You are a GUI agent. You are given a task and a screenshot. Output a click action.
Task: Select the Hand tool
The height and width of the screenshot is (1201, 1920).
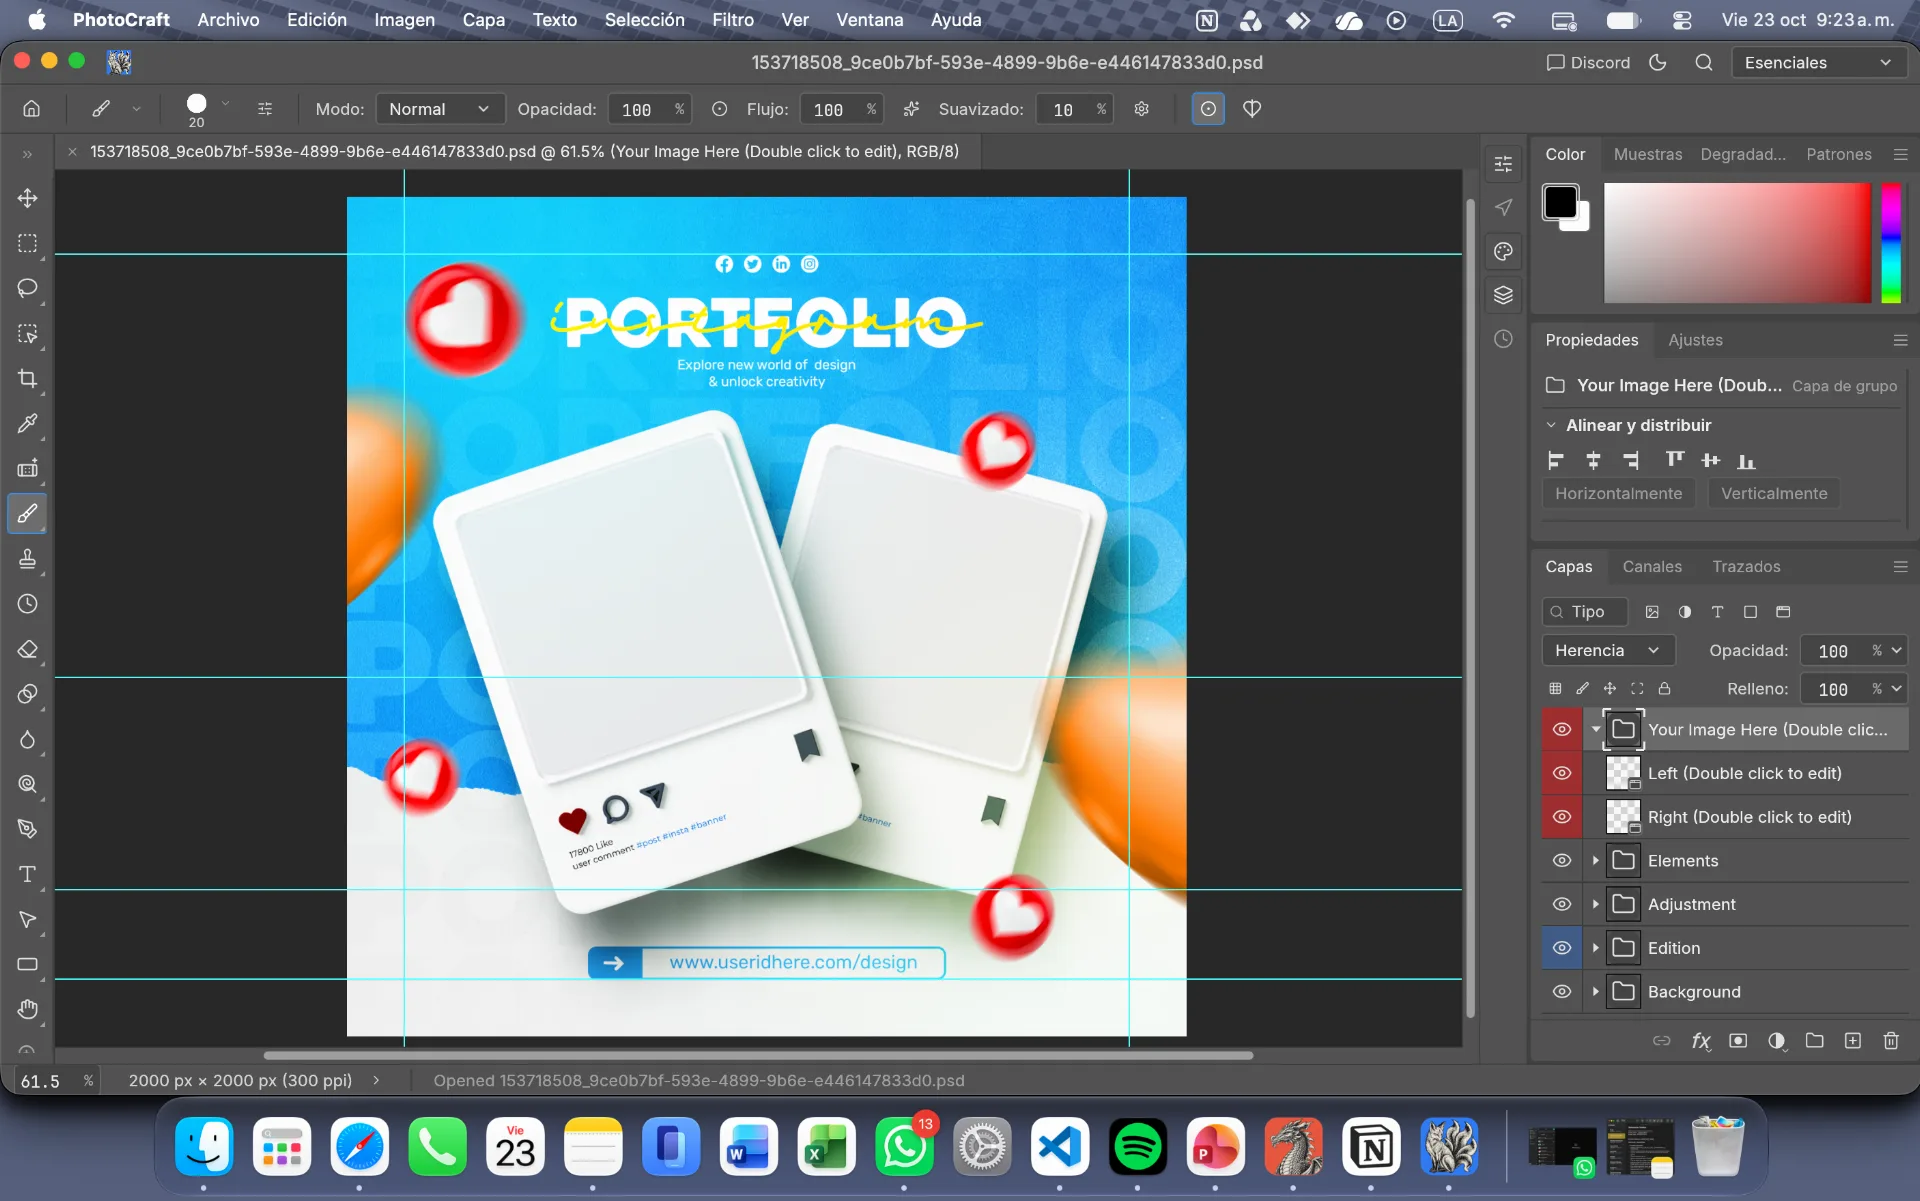(x=28, y=1009)
